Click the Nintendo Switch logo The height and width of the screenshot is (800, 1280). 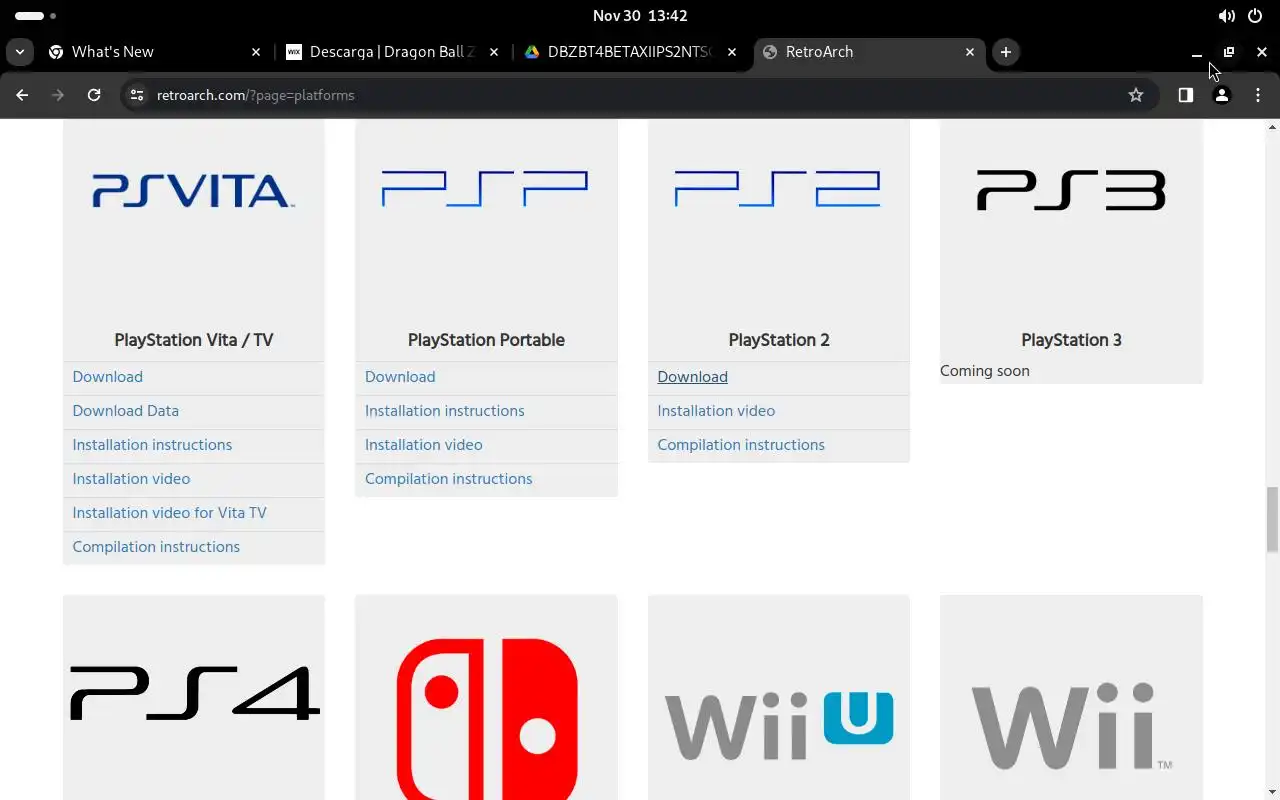click(x=486, y=719)
